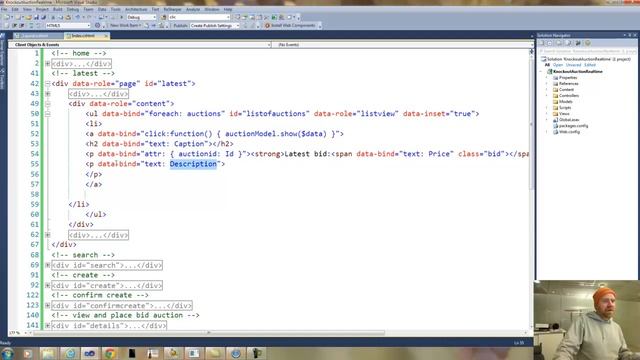Click the New Project toolbar icon

click(6, 17)
